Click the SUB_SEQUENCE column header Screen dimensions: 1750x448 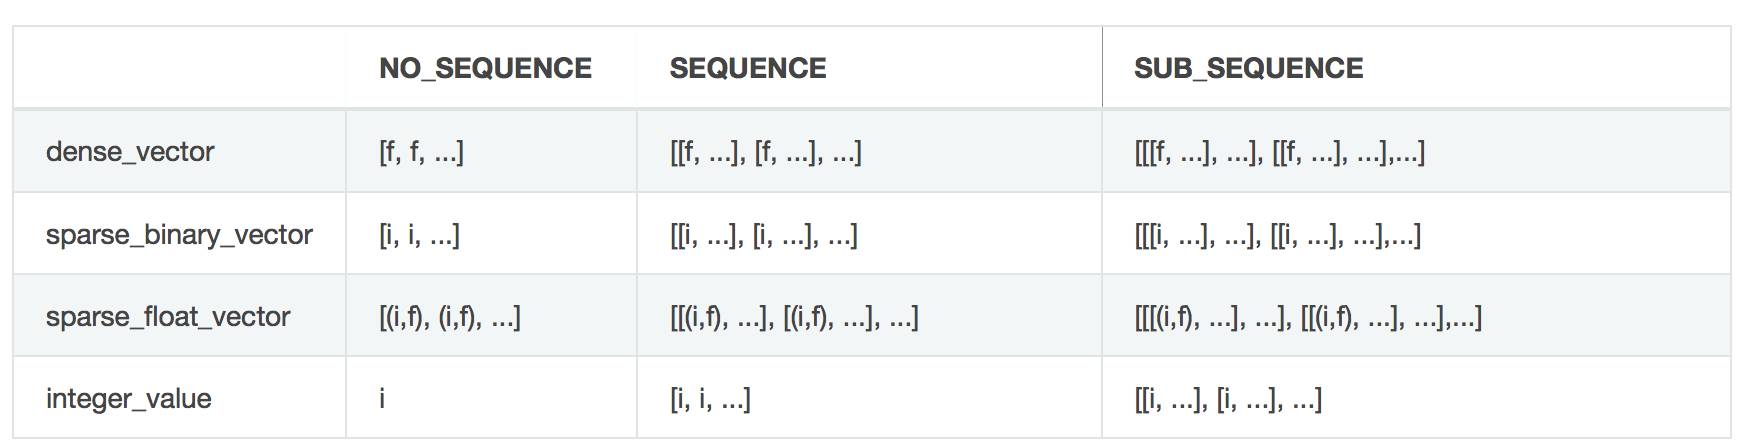pyautogui.click(x=1248, y=68)
